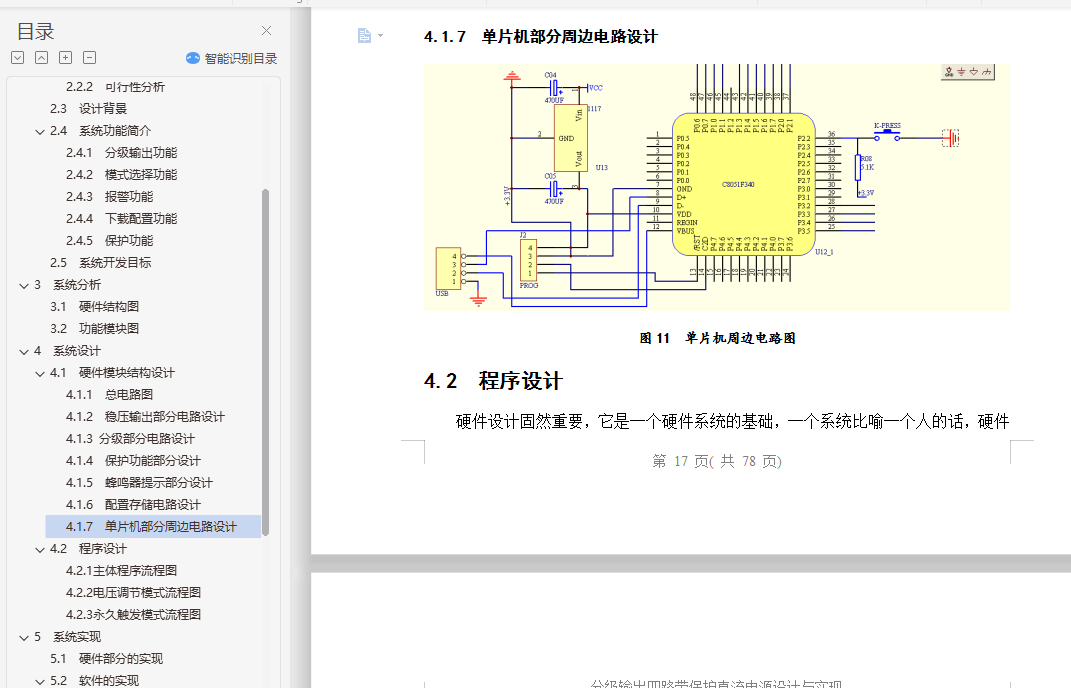Open dropdown arrow beside page icon
The width and height of the screenshot is (1071, 688).
[x=380, y=36]
